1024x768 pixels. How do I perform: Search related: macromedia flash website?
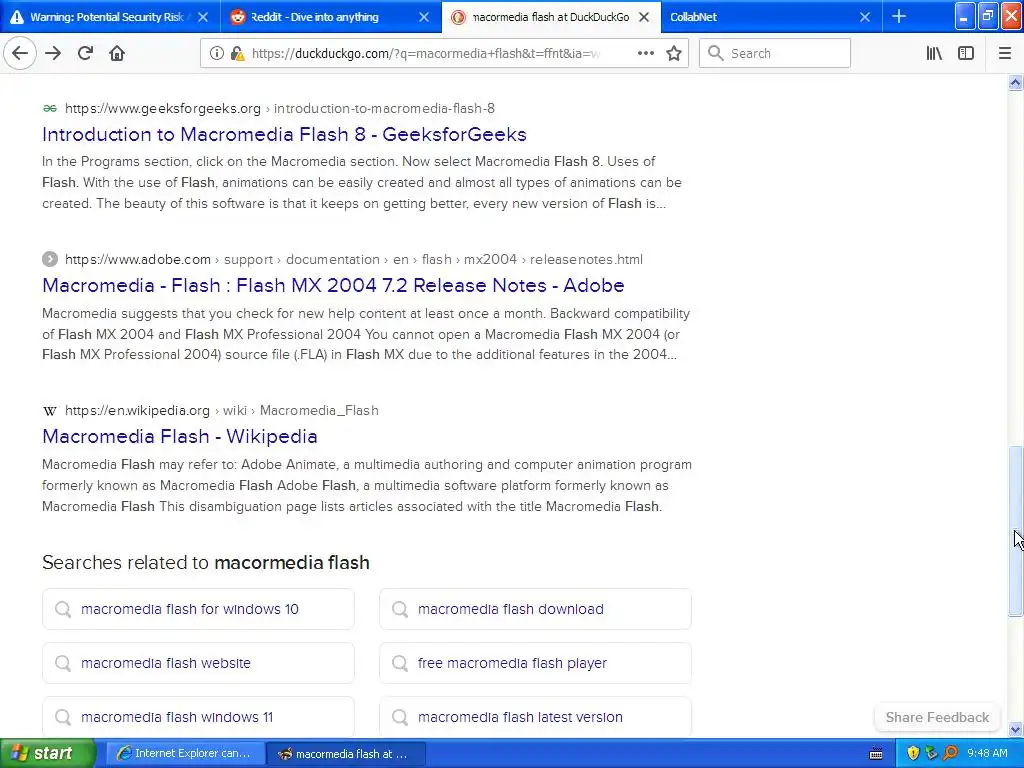[x=199, y=664]
